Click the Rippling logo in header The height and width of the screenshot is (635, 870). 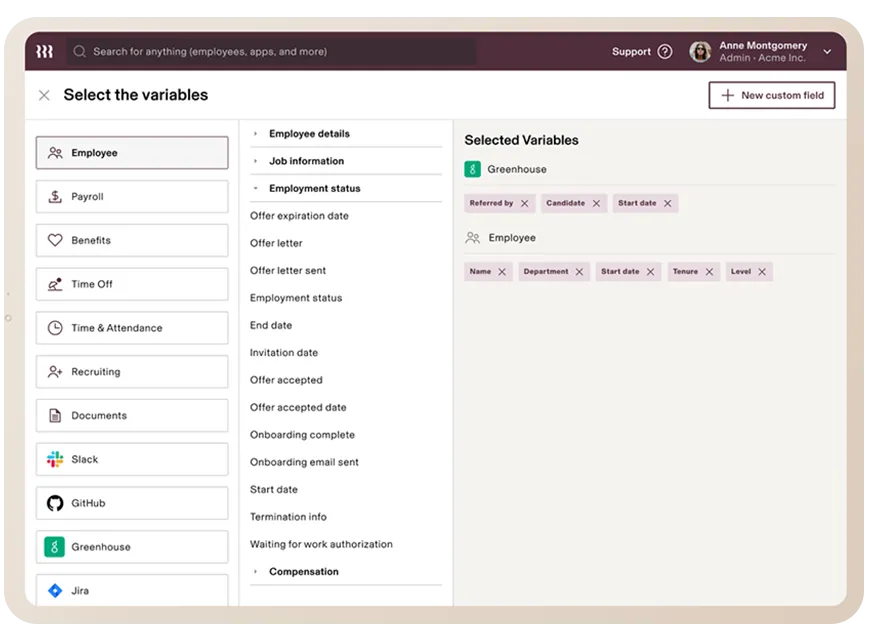click(x=44, y=51)
